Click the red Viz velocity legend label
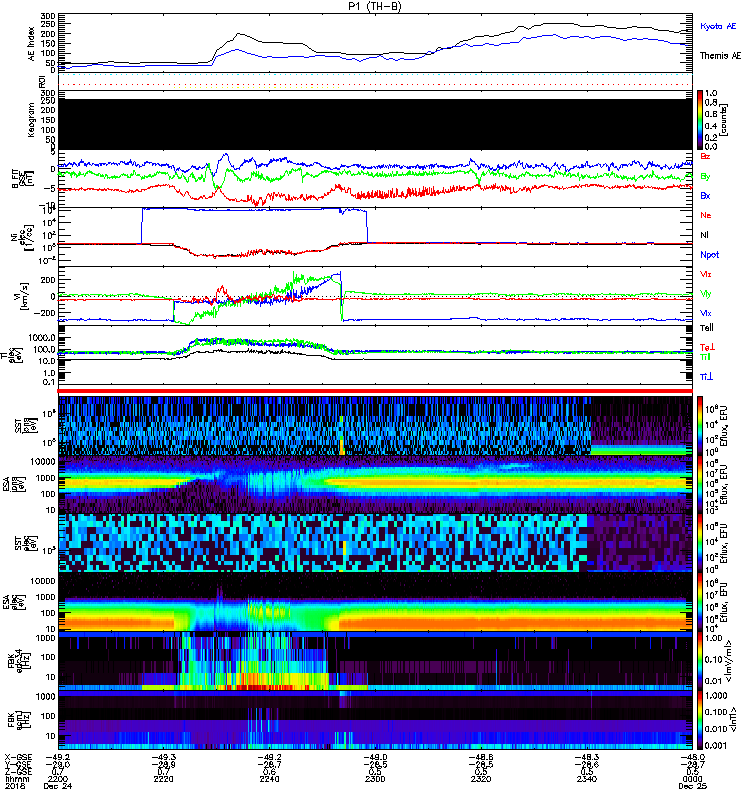This screenshot has height=800, width=750. pos(706,274)
